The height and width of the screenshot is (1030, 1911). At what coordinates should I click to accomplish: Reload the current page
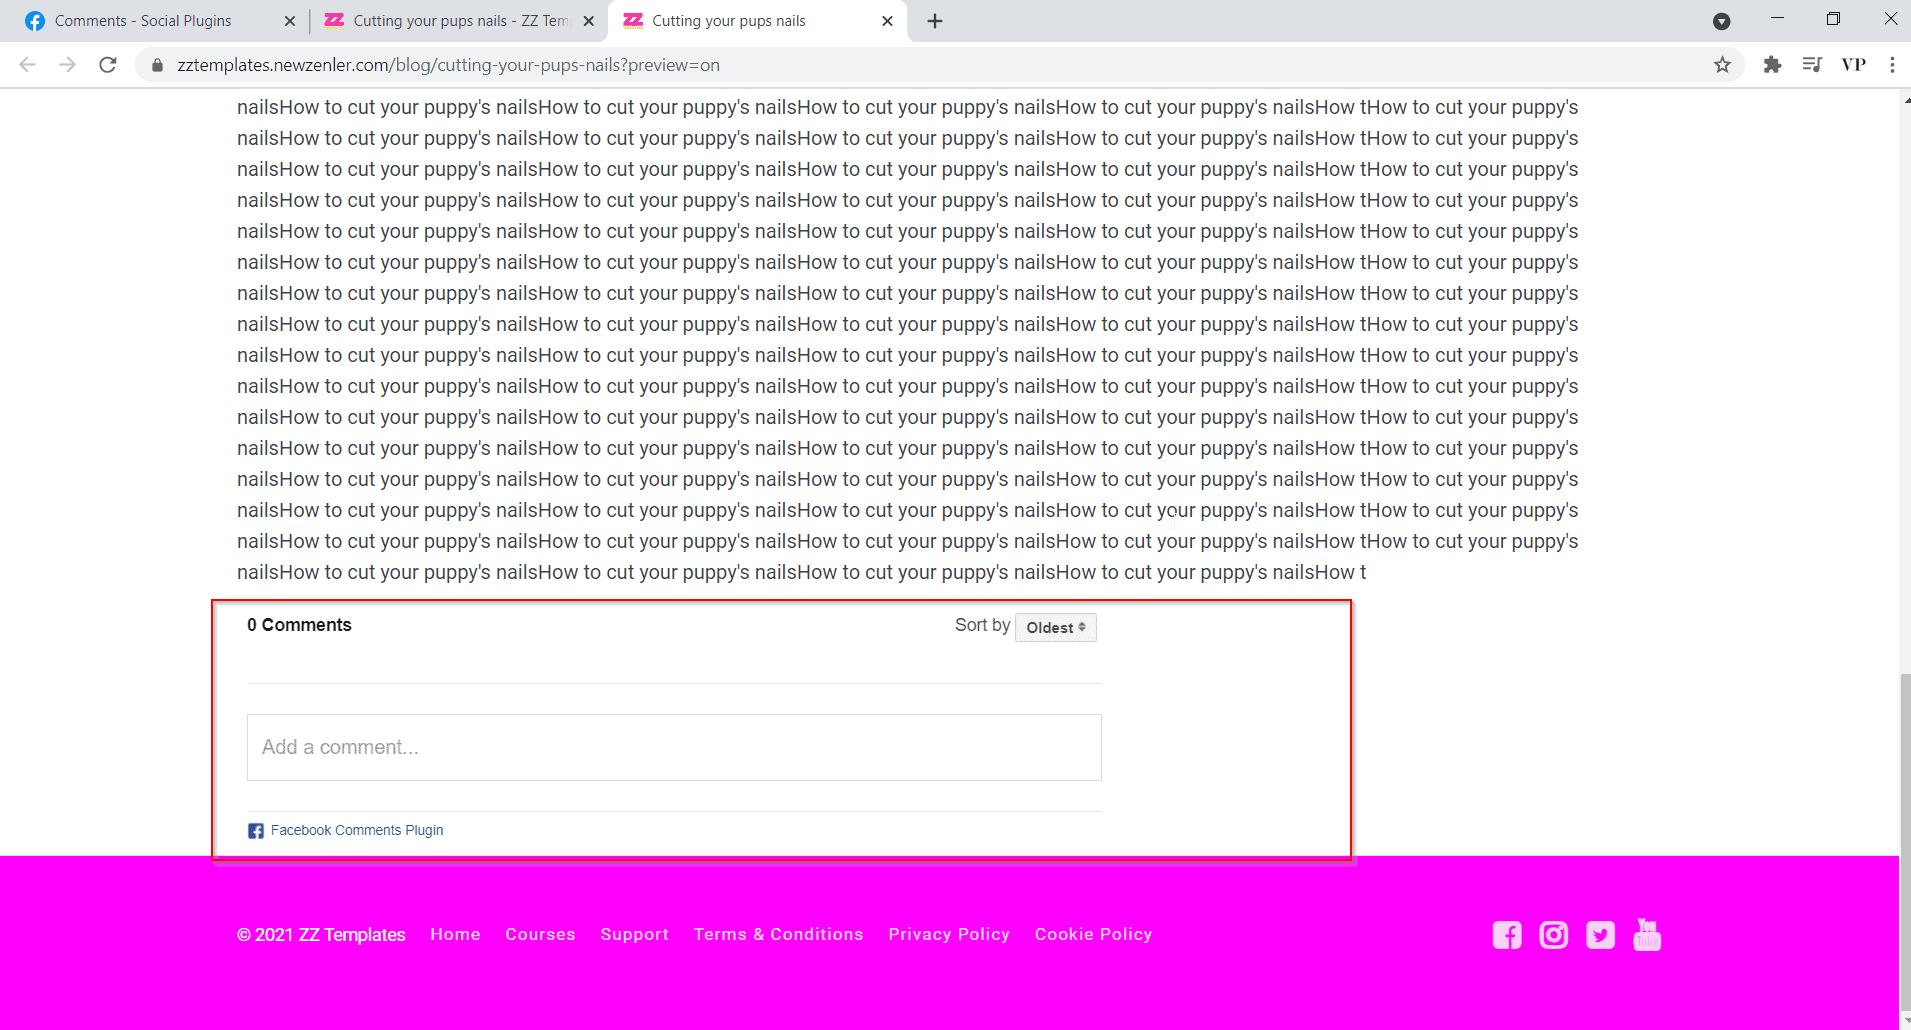point(108,65)
